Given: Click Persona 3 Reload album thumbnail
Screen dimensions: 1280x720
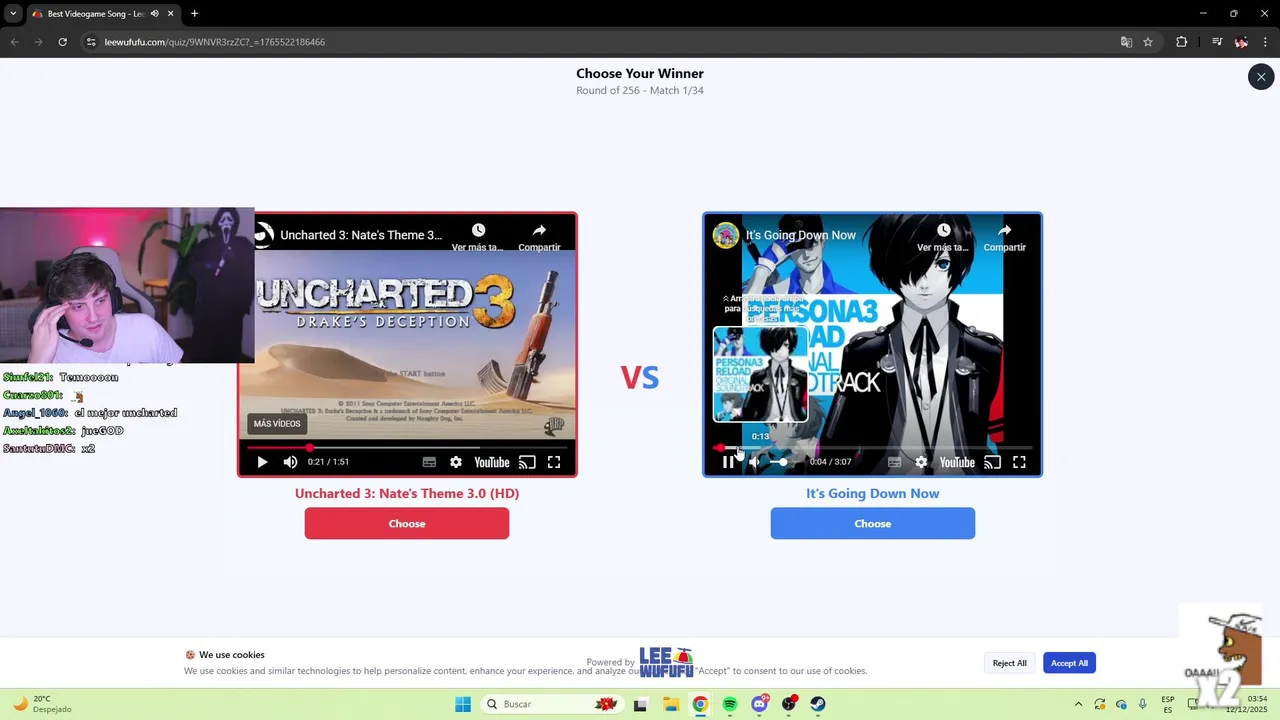Looking at the screenshot, I should coord(760,374).
